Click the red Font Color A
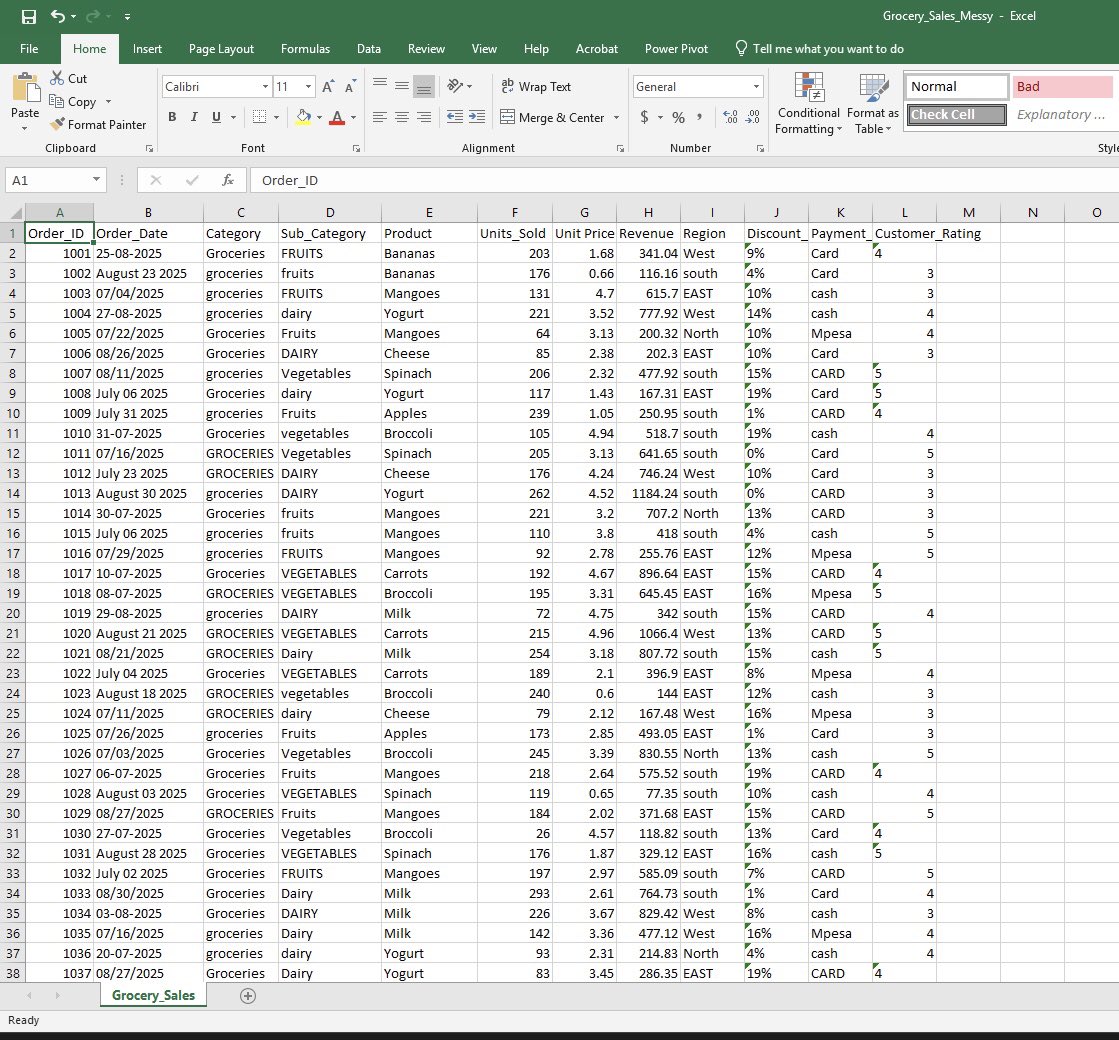The height and width of the screenshot is (1040, 1119). [338, 117]
